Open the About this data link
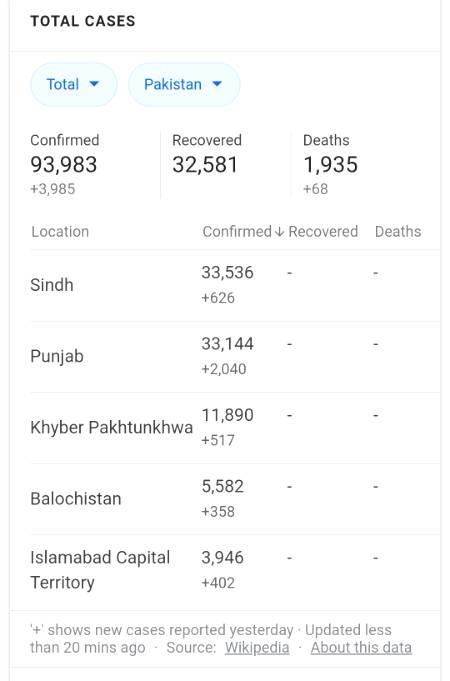Screen dimensions: 450x681 pyautogui.click(x=361, y=648)
